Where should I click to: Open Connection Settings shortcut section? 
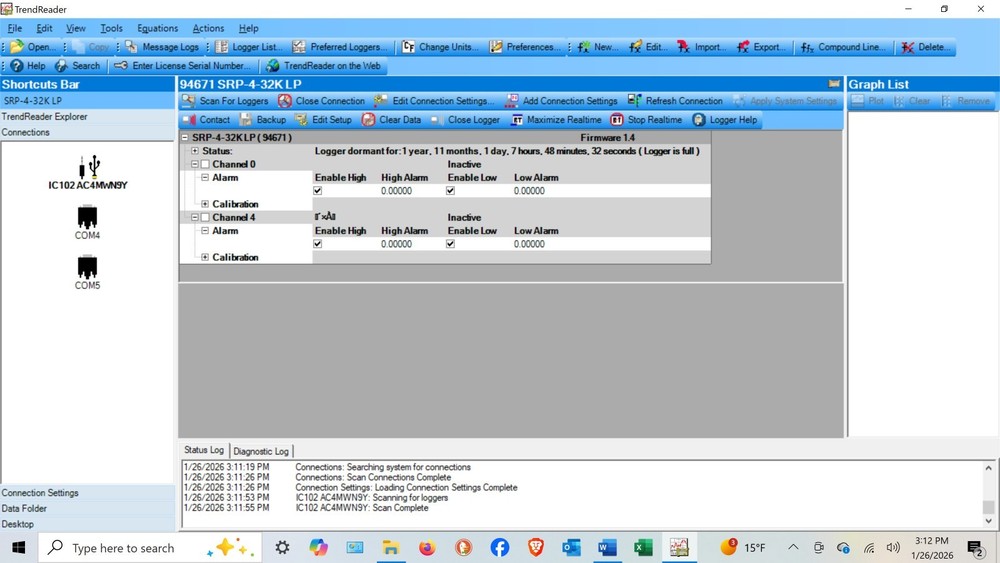[x=87, y=493]
